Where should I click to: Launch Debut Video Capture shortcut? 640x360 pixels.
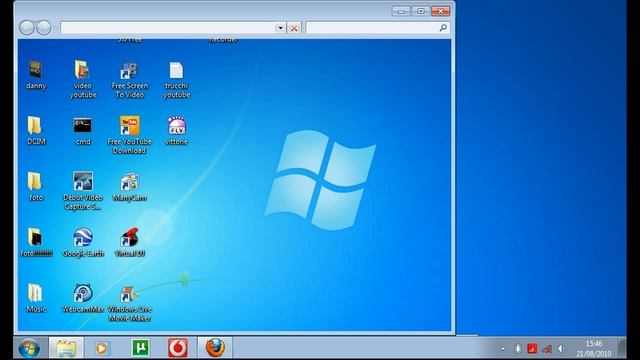click(x=82, y=191)
